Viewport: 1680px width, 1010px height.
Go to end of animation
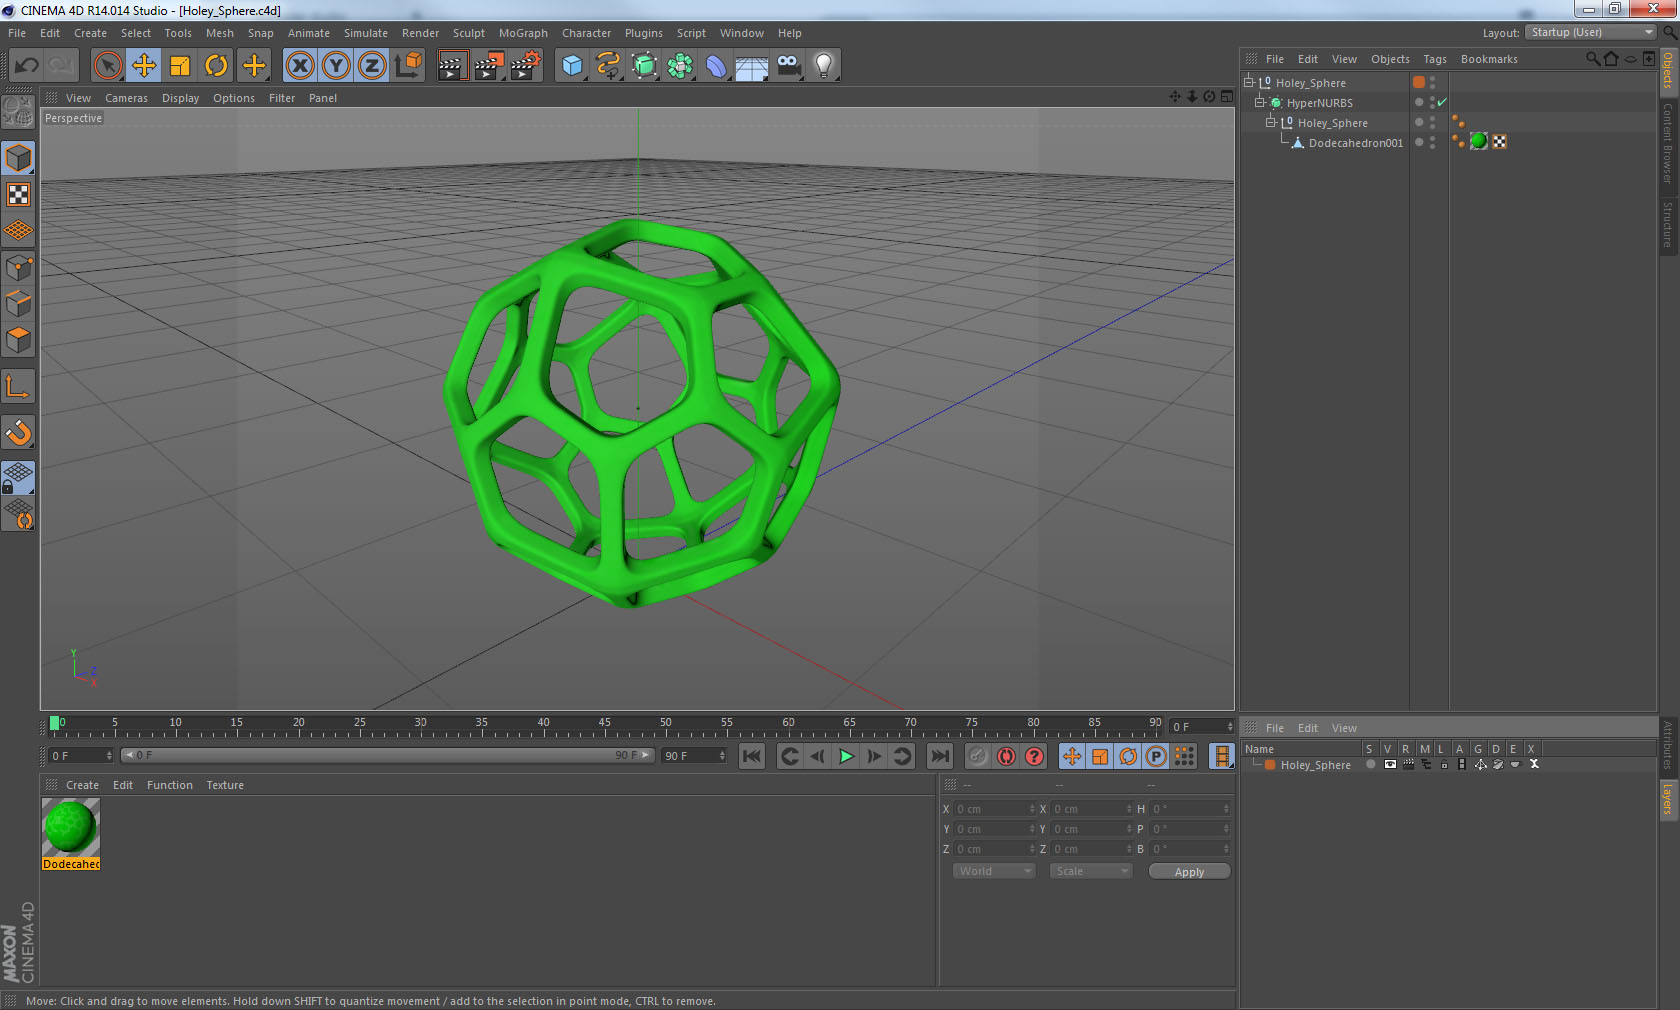(940, 756)
